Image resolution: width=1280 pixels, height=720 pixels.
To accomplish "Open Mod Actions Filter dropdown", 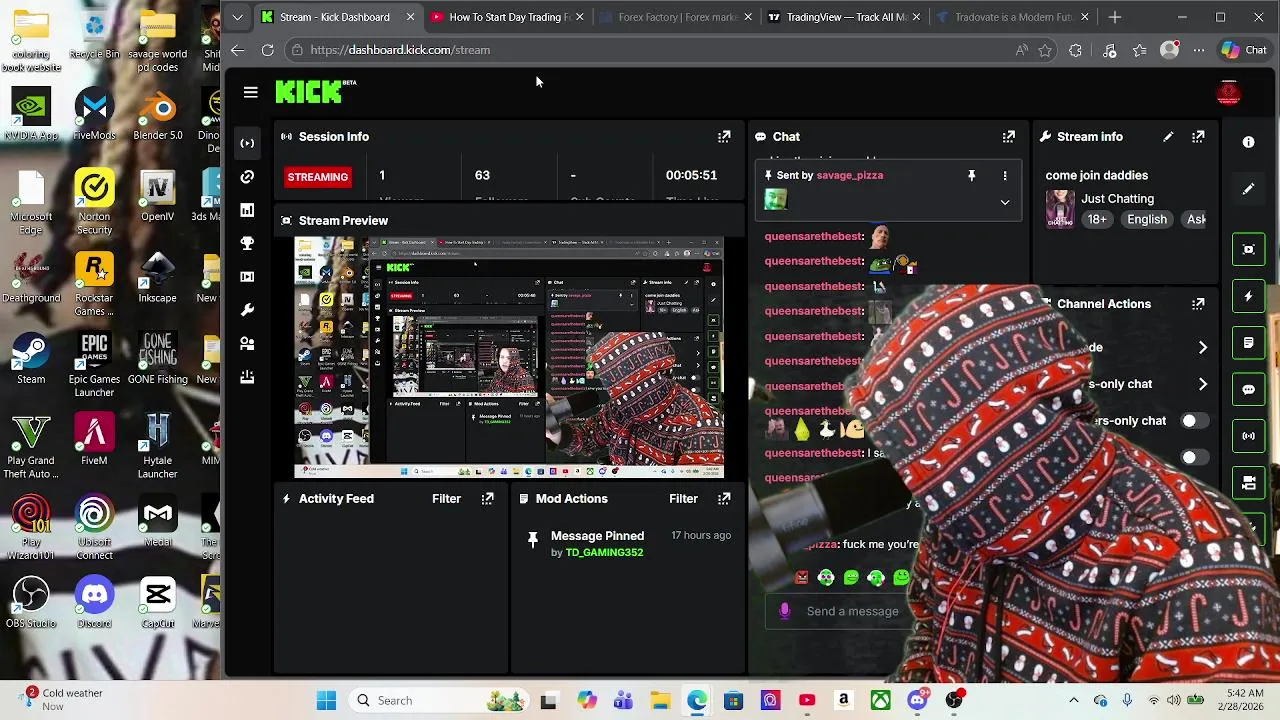I will [x=683, y=498].
